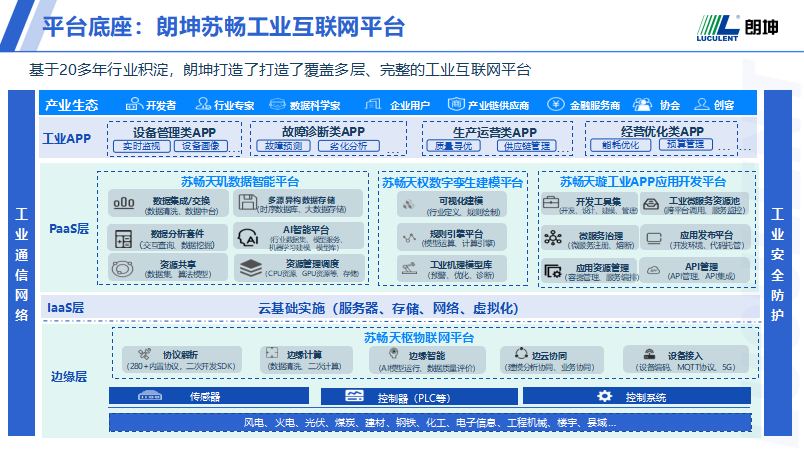Image resolution: width=804 pixels, height=450 pixels.
Task: Select the 供应链管理 button
Action: (x=527, y=146)
